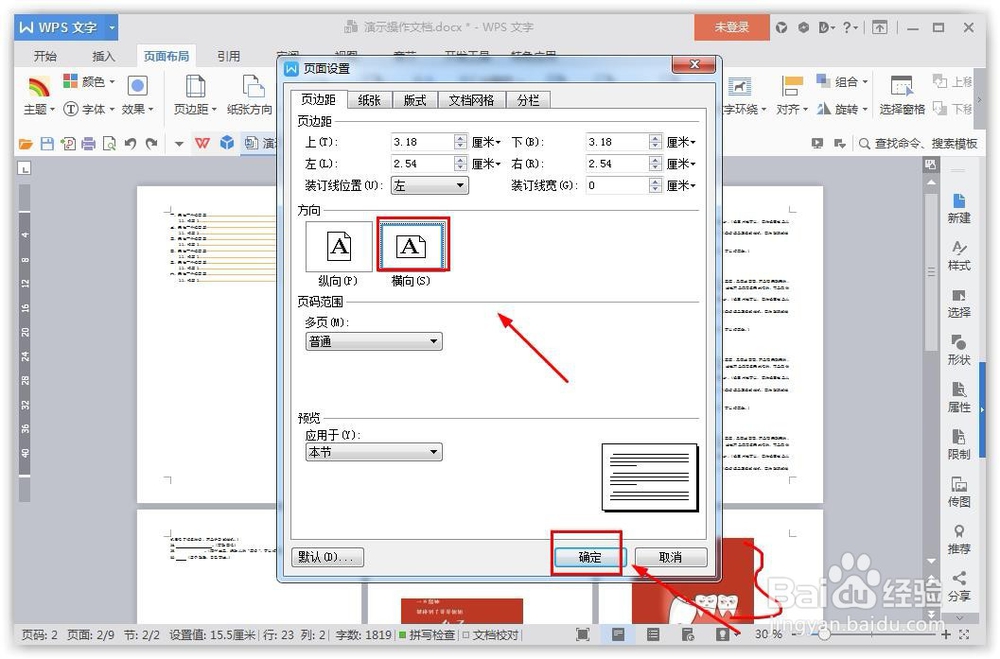Open 装订线位置 gutter position dropdown
The width and height of the screenshot is (1000, 659).
429,186
